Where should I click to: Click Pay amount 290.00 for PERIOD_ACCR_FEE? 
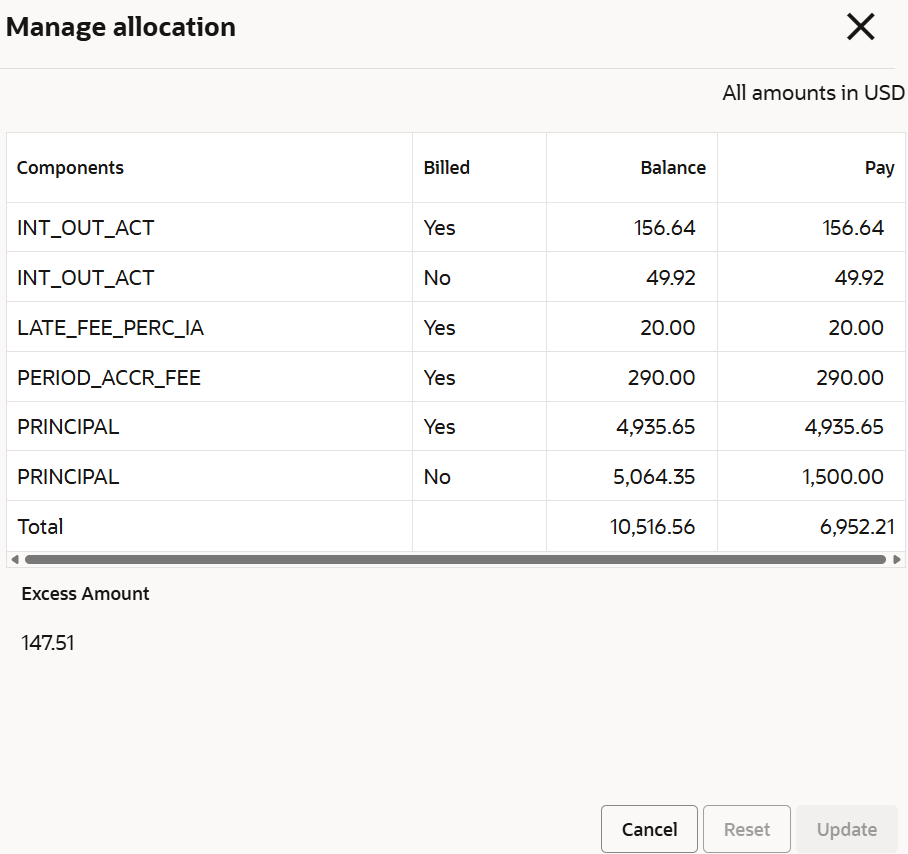point(850,377)
